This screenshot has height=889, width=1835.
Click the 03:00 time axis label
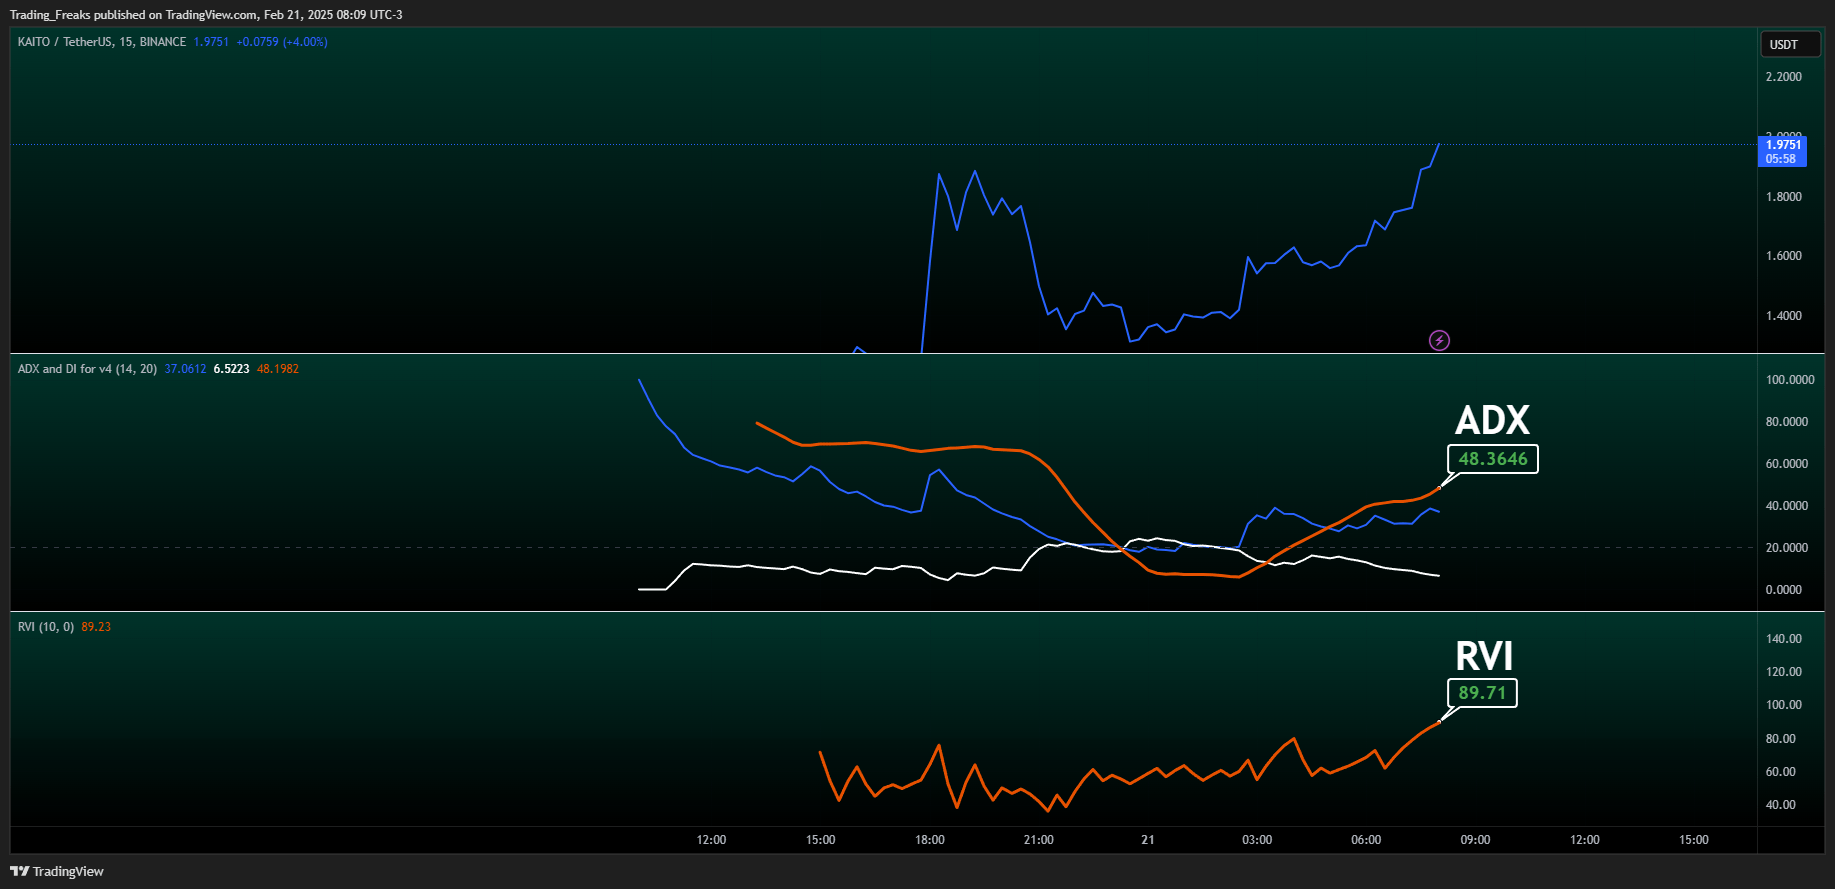[x=1257, y=840]
